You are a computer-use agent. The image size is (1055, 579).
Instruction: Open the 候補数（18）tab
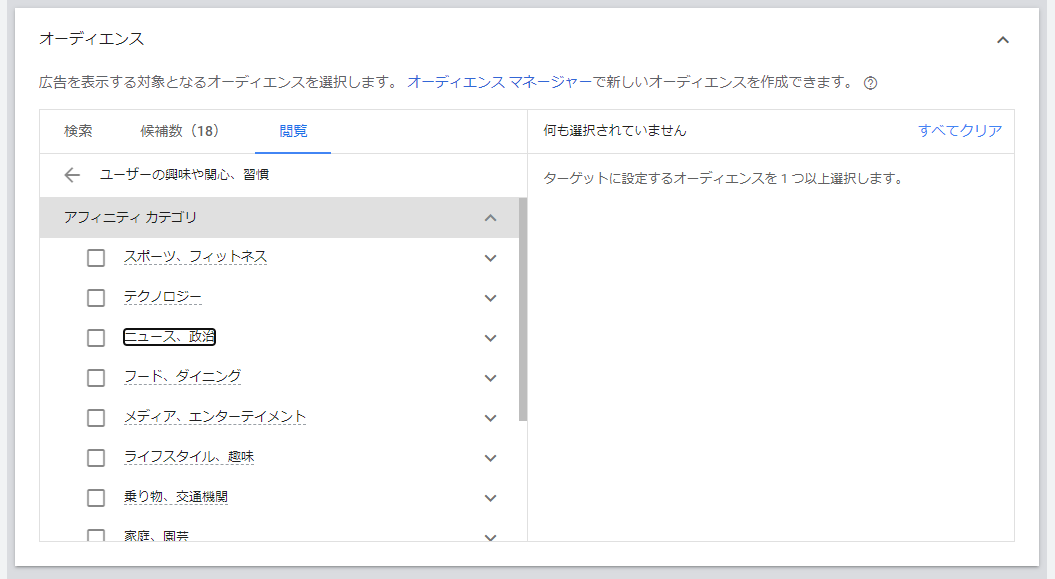pos(179,131)
